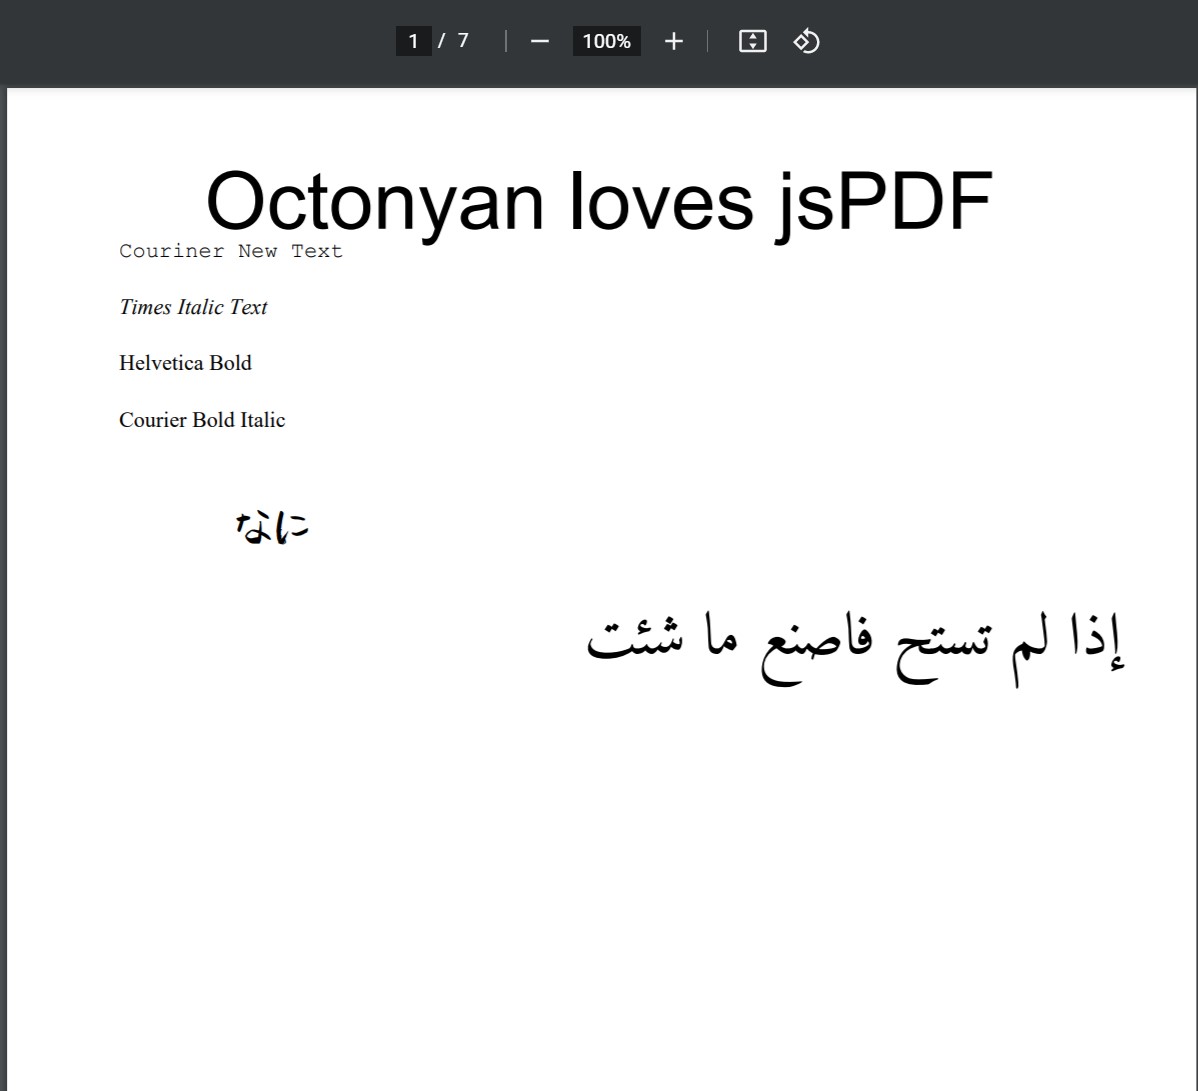Select the 100% zoom level field
Image resolution: width=1198 pixels, height=1091 pixels.
pos(607,41)
